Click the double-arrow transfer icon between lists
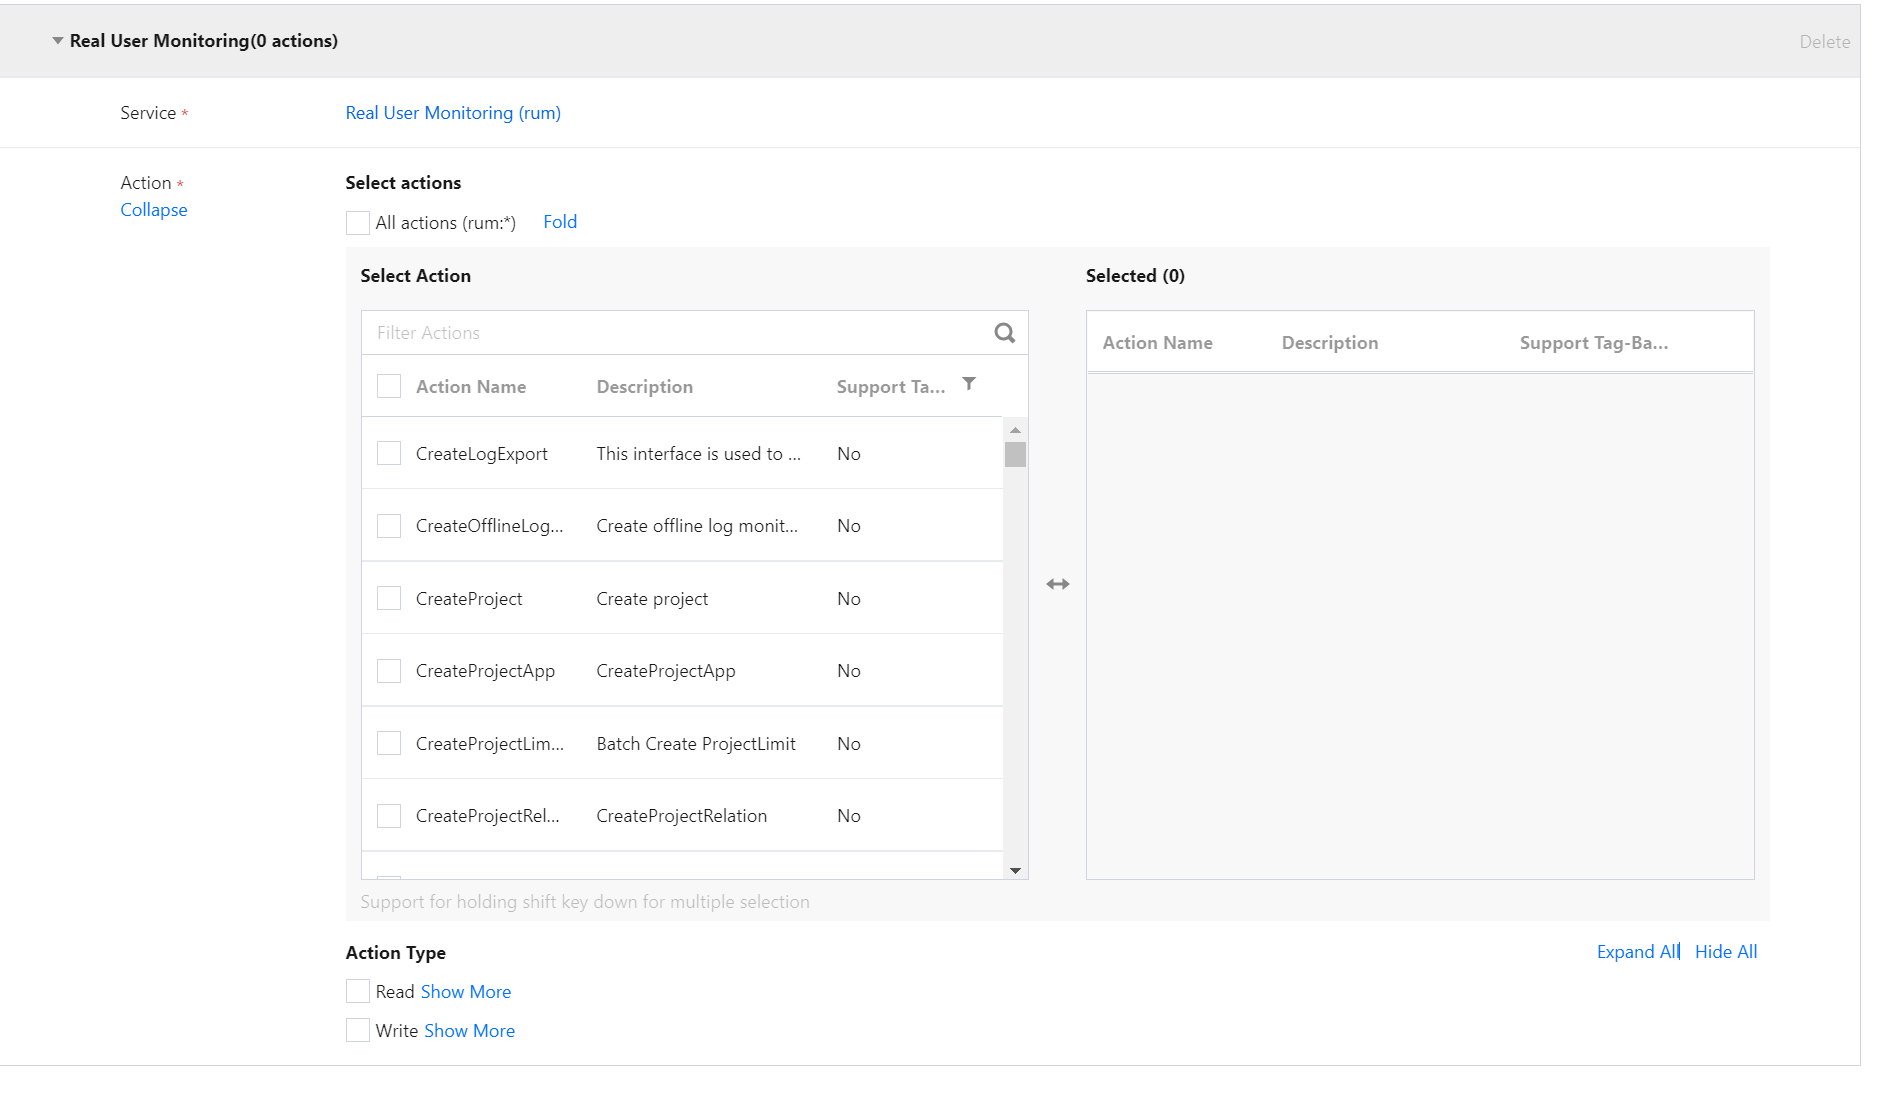Viewport: 1888px width, 1098px height. point(1057,584)
